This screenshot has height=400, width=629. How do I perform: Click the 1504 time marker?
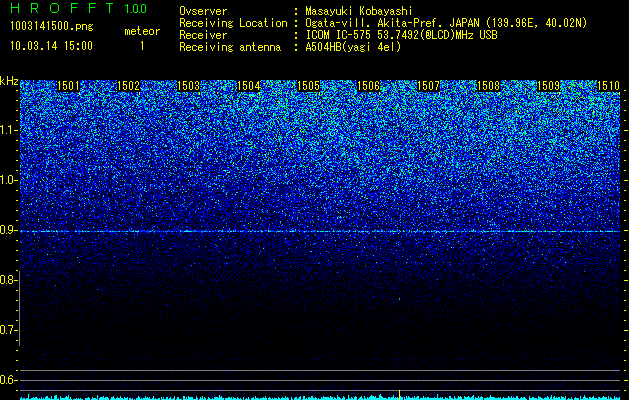249,86
